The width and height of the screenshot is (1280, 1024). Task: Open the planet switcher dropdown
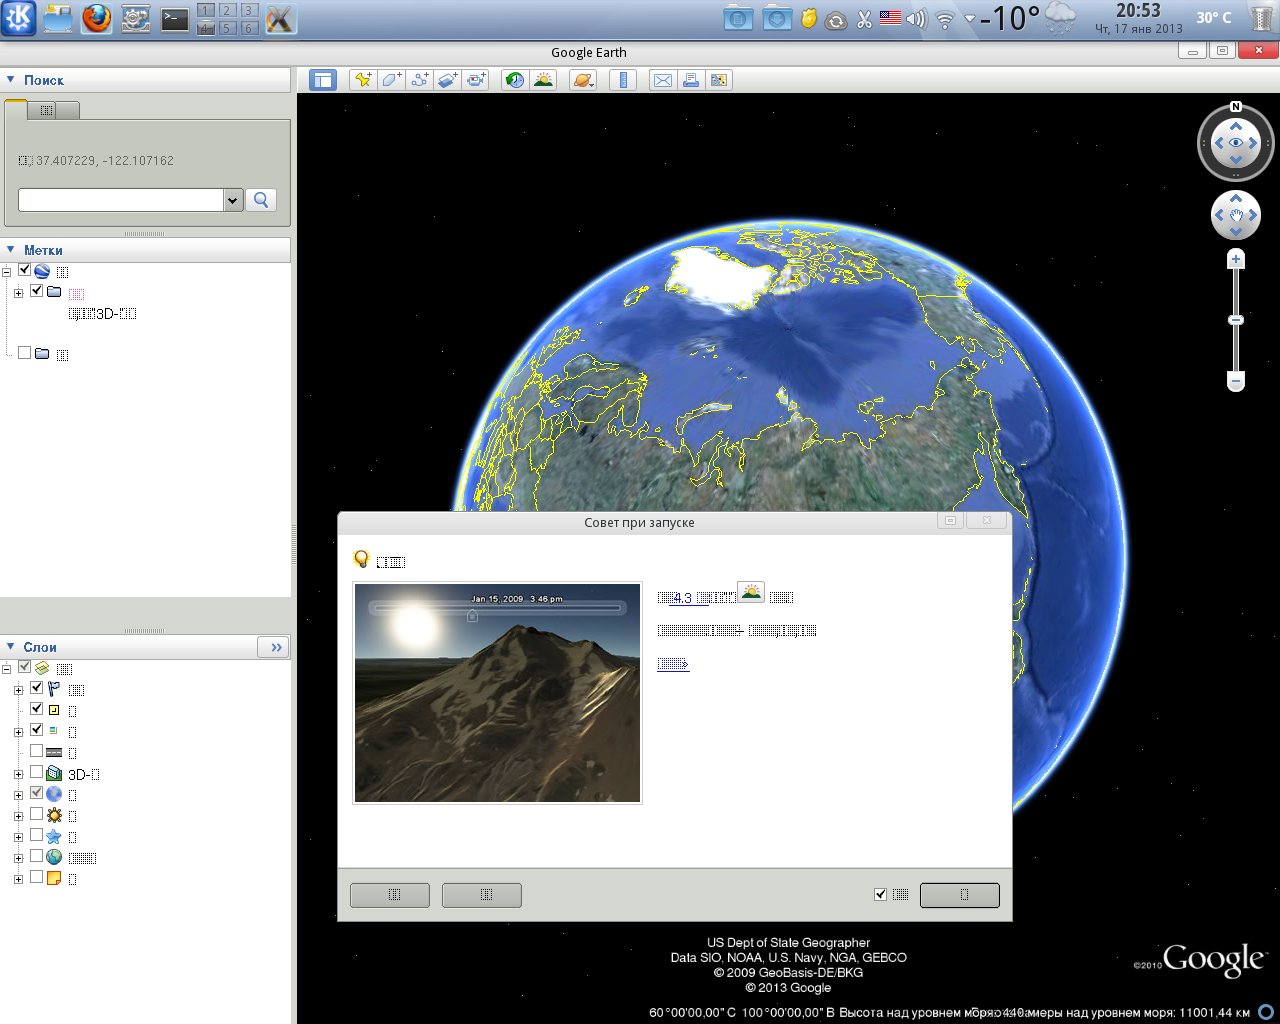coord(583,80)
